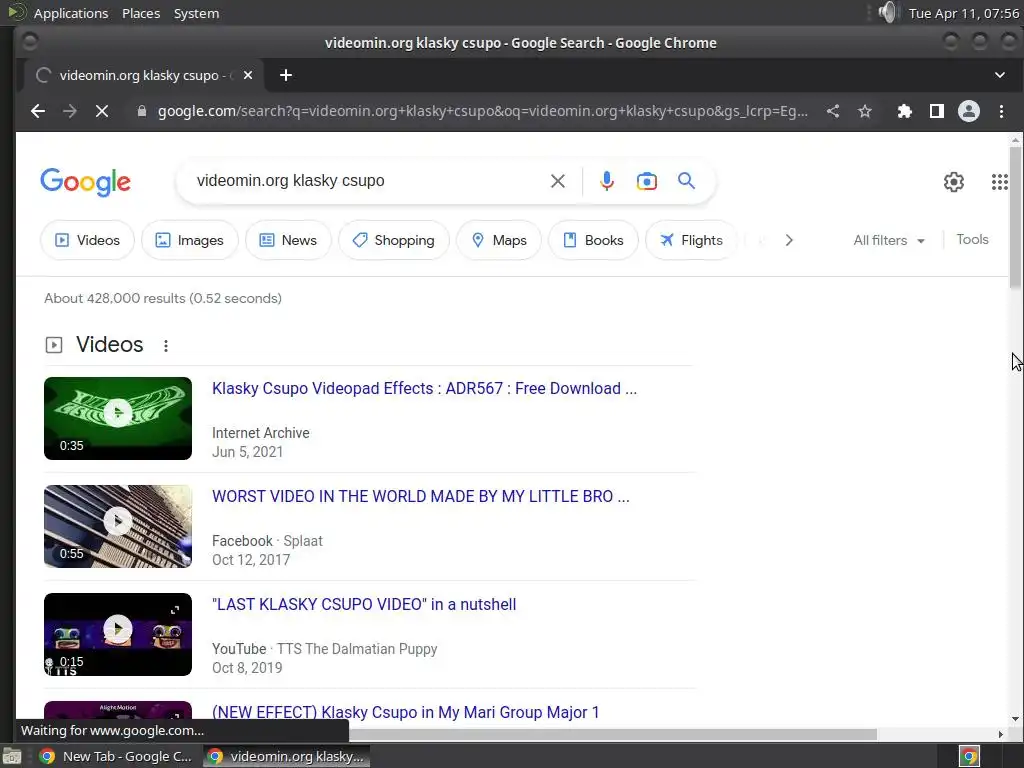Filter results by Maps
This screenshot has height=768, width=1024.
click(499, 240)
